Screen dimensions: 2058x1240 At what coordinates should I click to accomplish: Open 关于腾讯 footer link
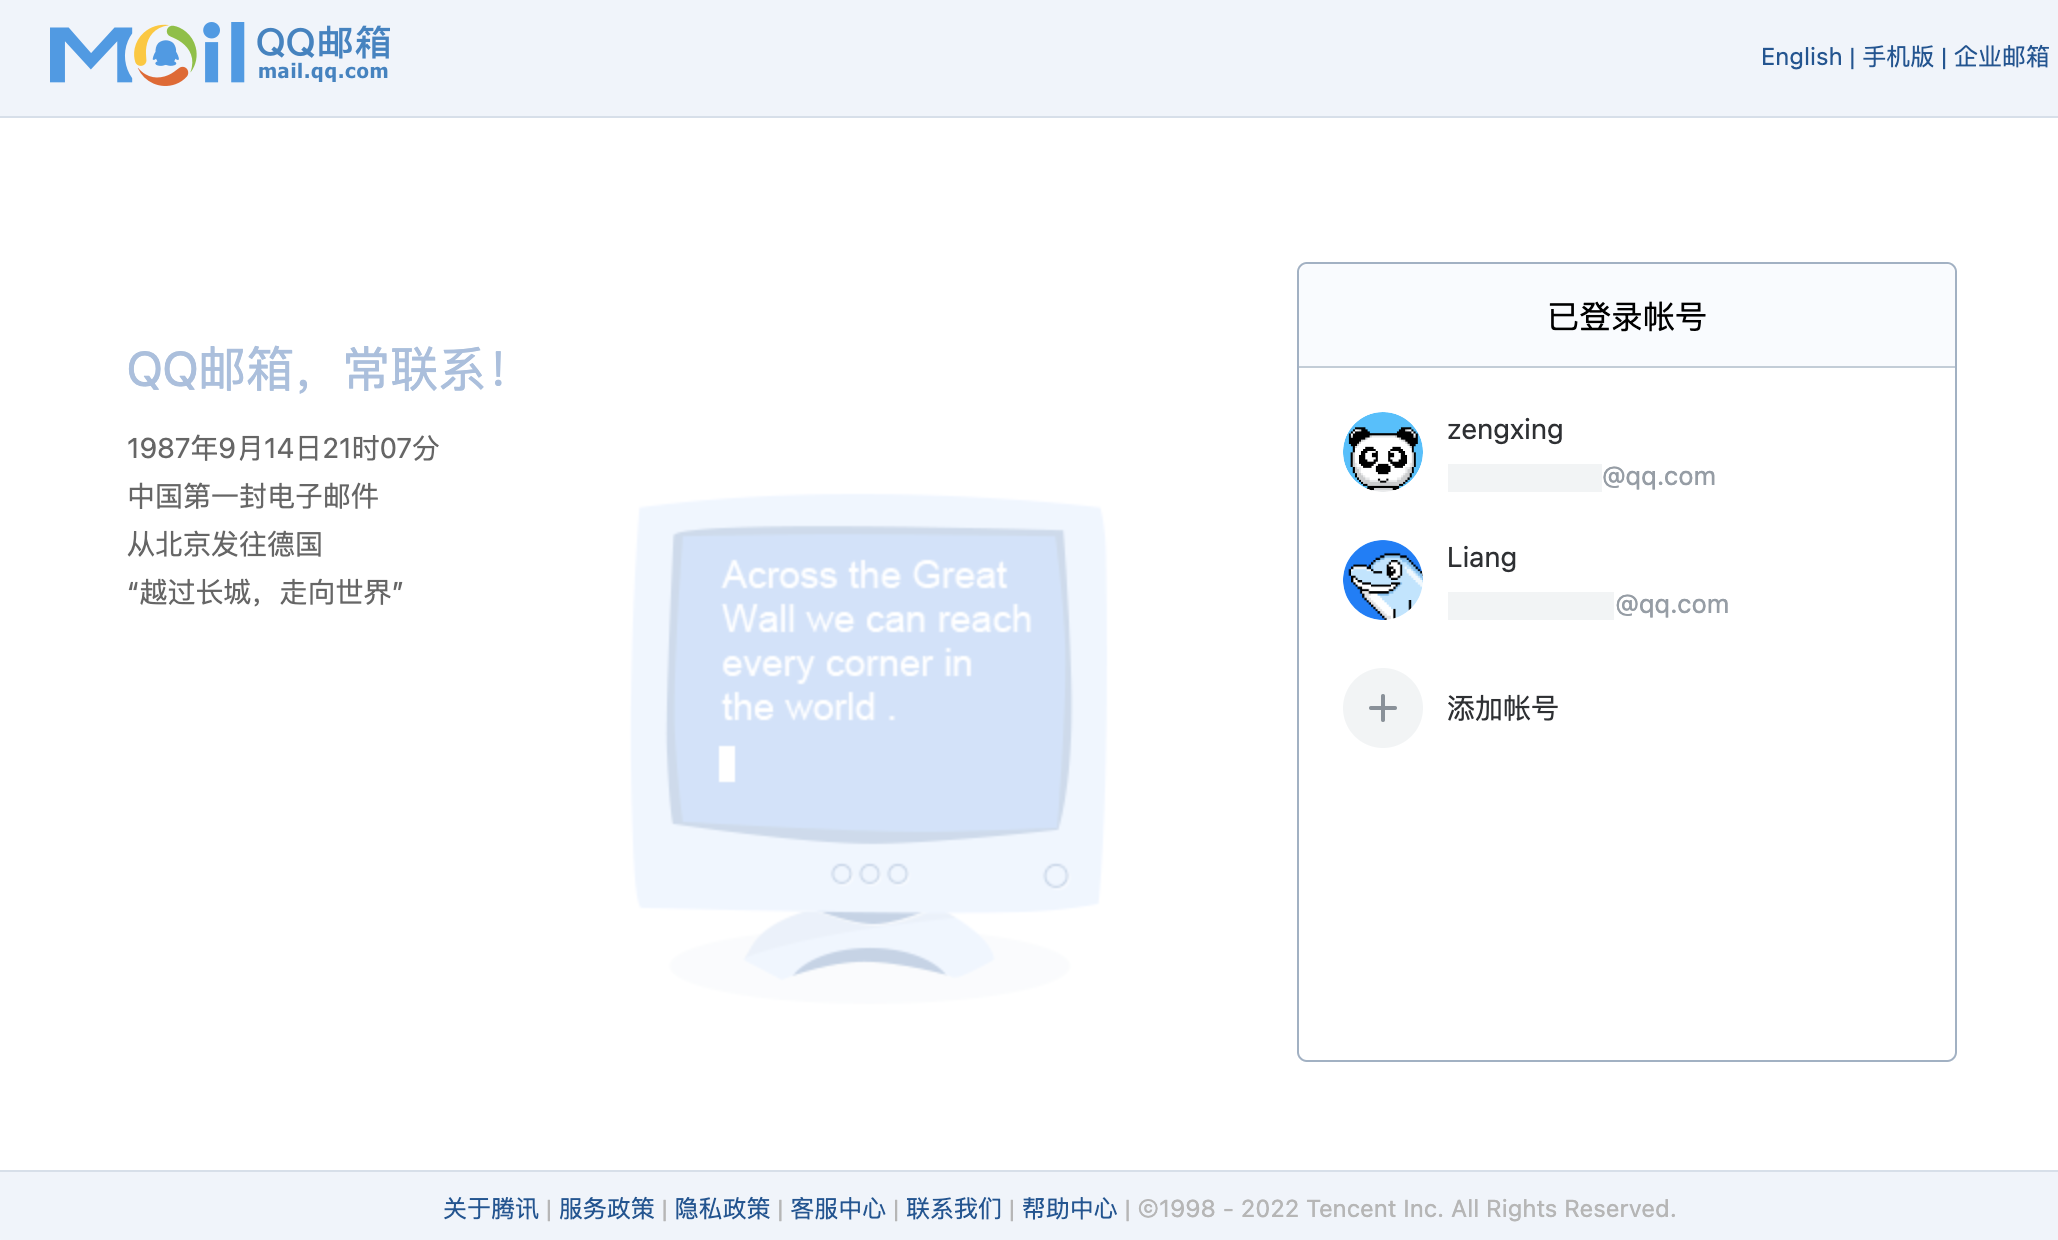pos(491,1208)
